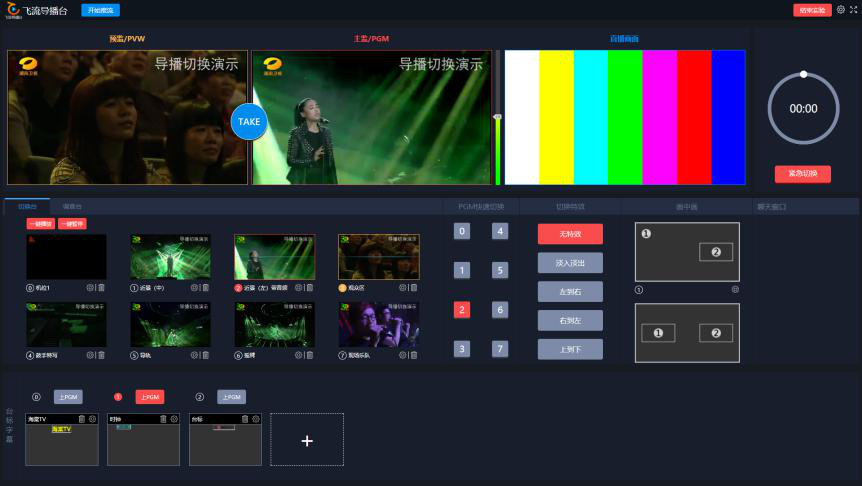
Task: Select PGM quick switch button 6
Action: click(x=500, y=310)
